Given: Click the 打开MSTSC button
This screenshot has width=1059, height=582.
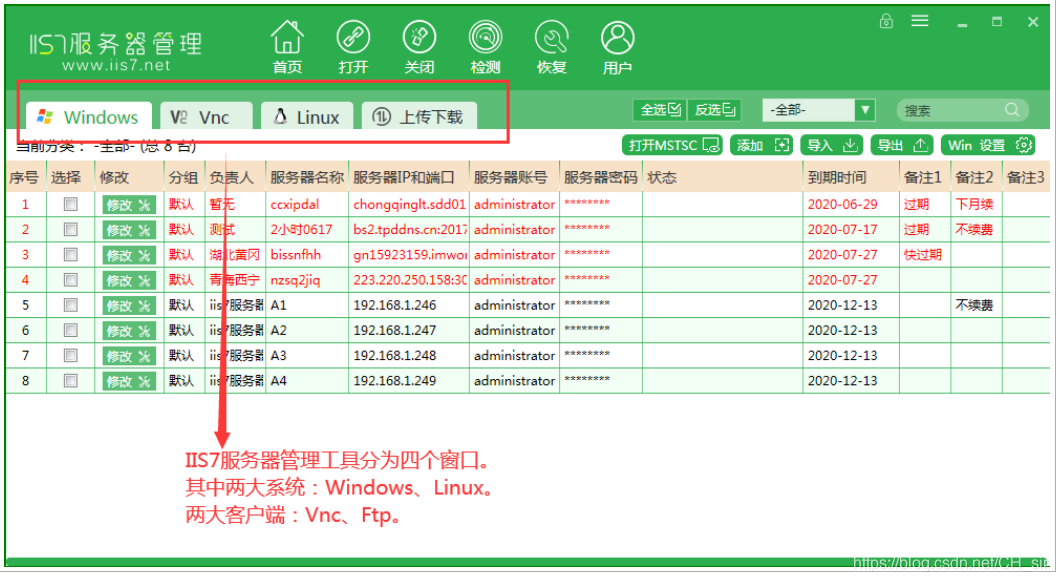Looking at the screenshot, I should 672,145.
